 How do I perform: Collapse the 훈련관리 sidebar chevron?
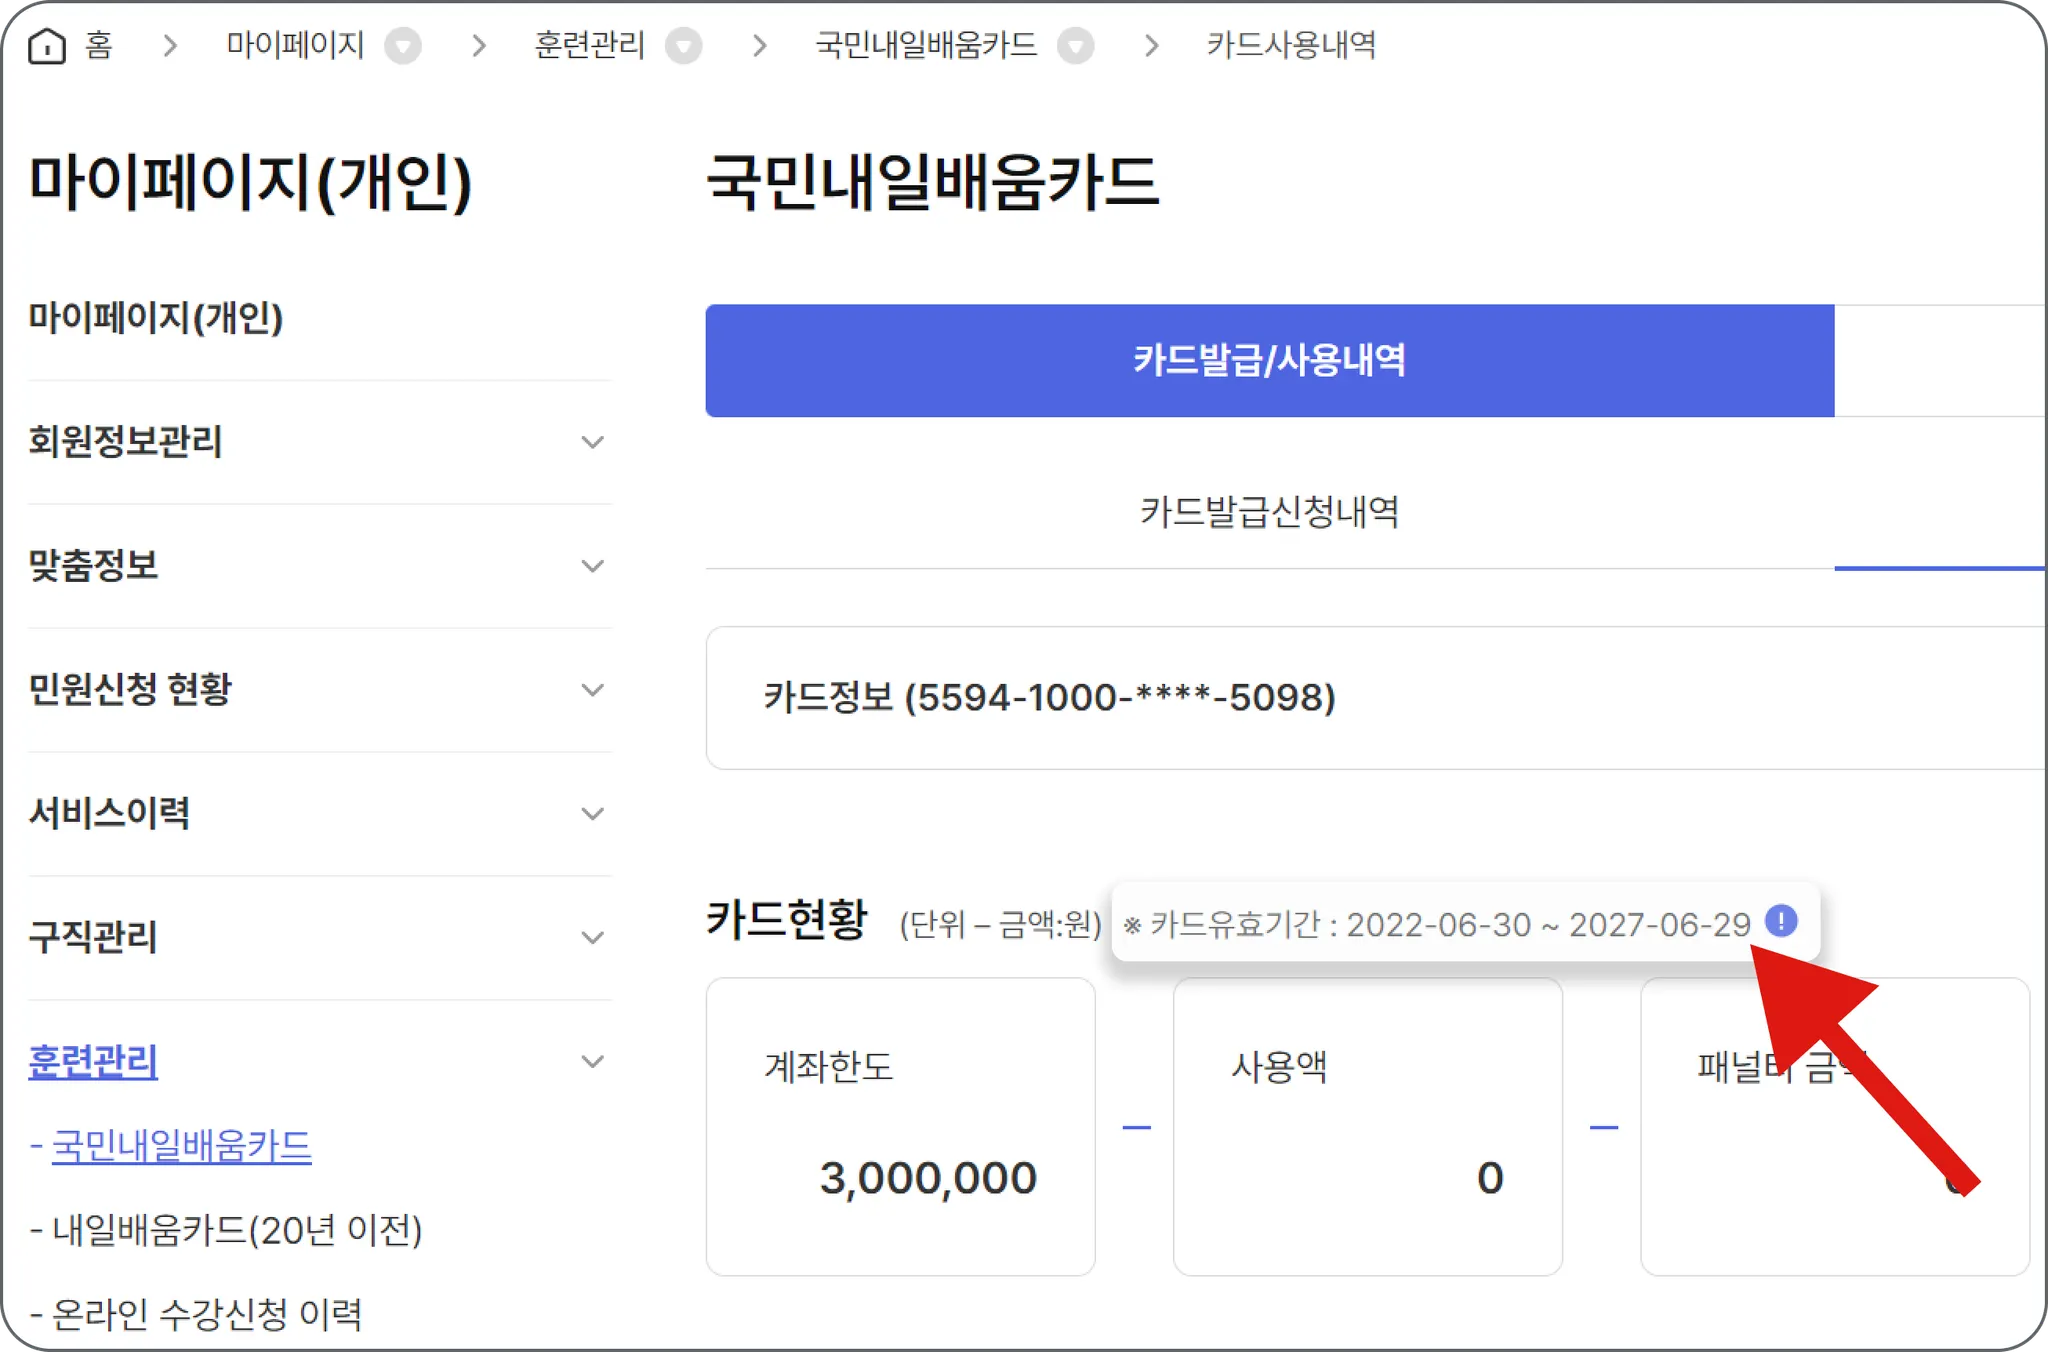pos(592,1062)
